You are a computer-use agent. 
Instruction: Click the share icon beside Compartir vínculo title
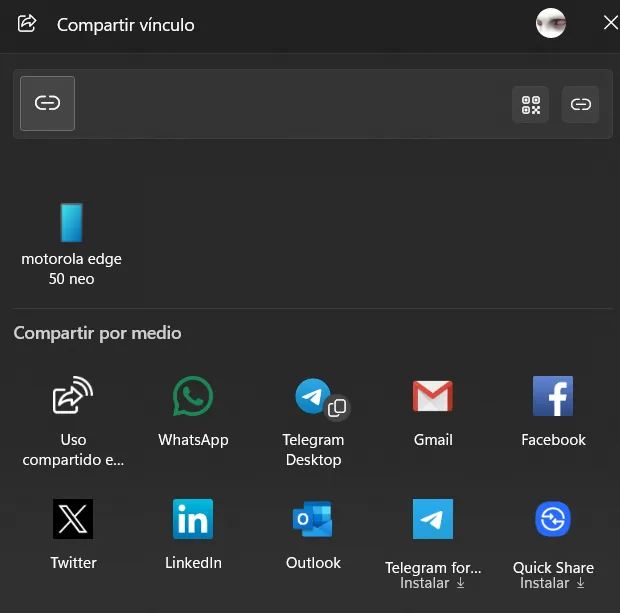(x=27, y=23)
